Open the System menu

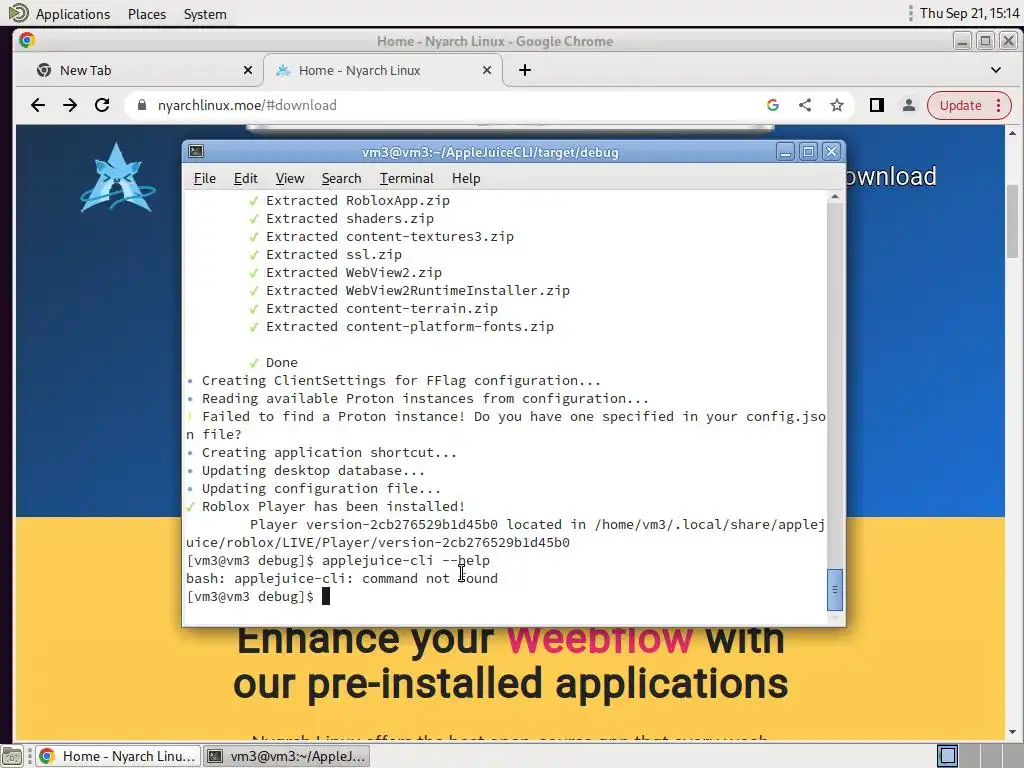pyautogui.click(x=205, y=14)
